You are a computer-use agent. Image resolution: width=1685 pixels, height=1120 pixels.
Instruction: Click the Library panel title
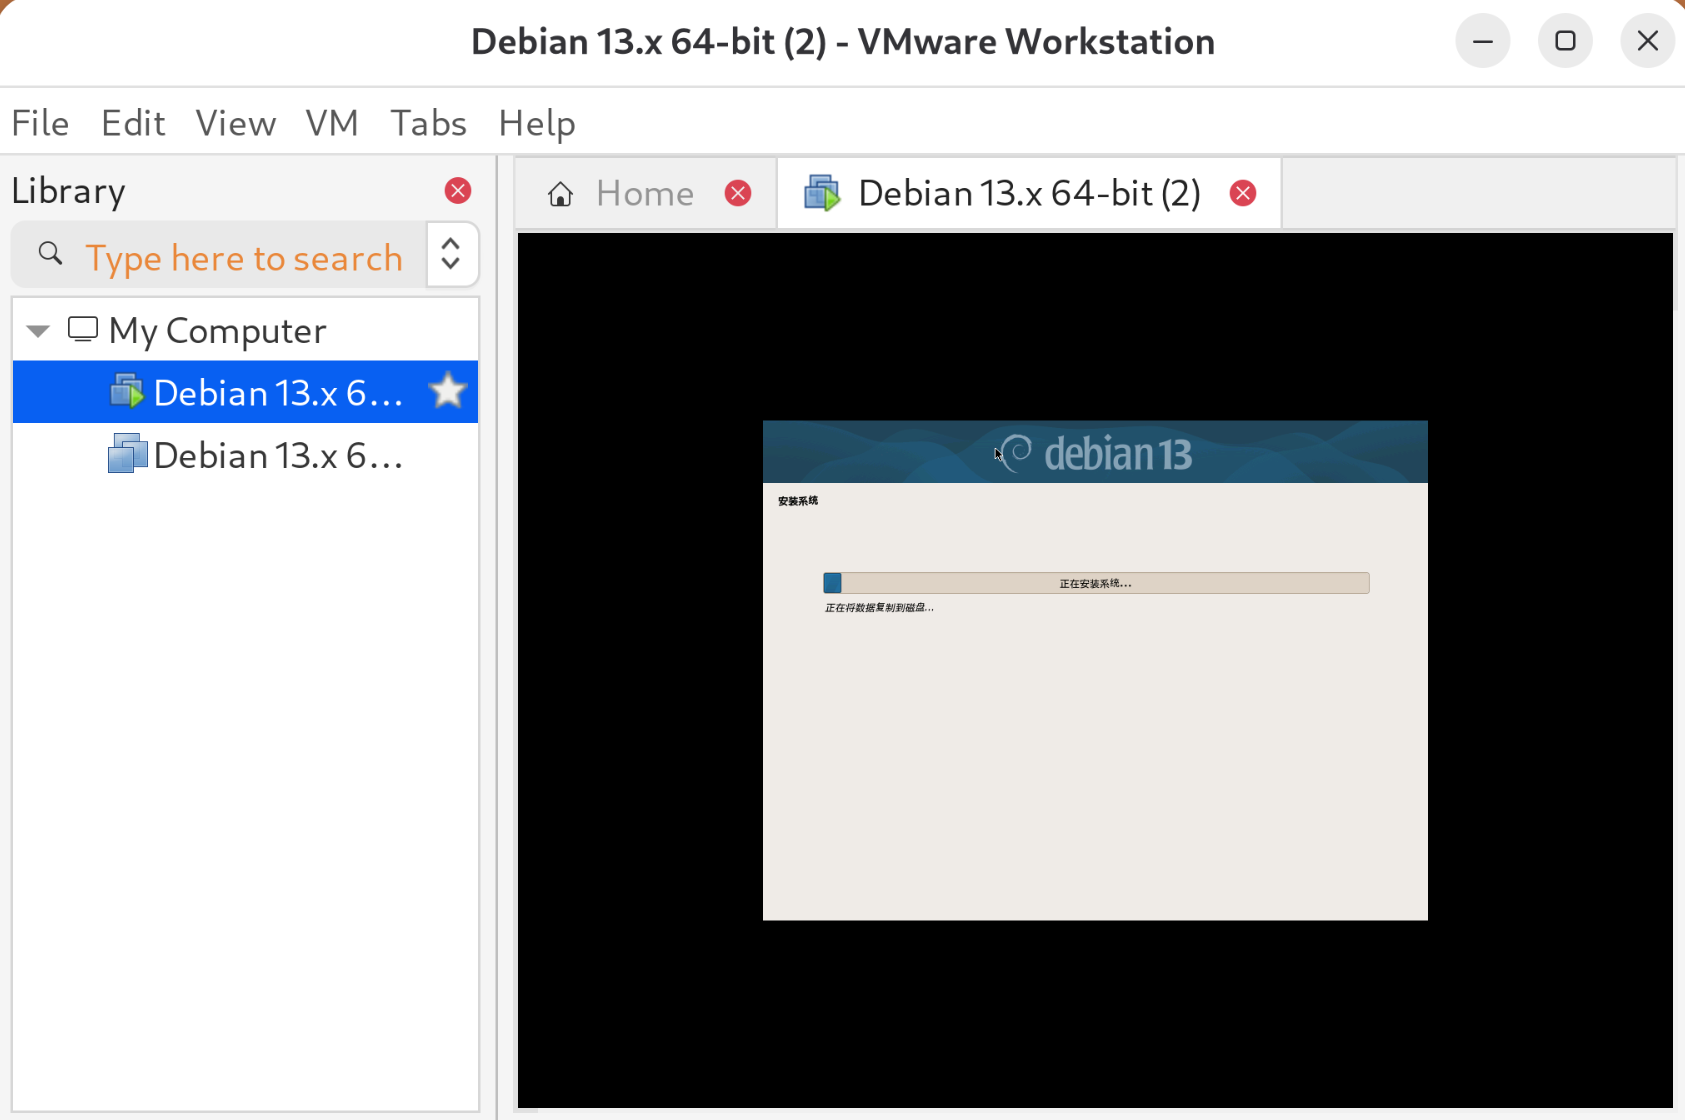click(x=69, y=191)
